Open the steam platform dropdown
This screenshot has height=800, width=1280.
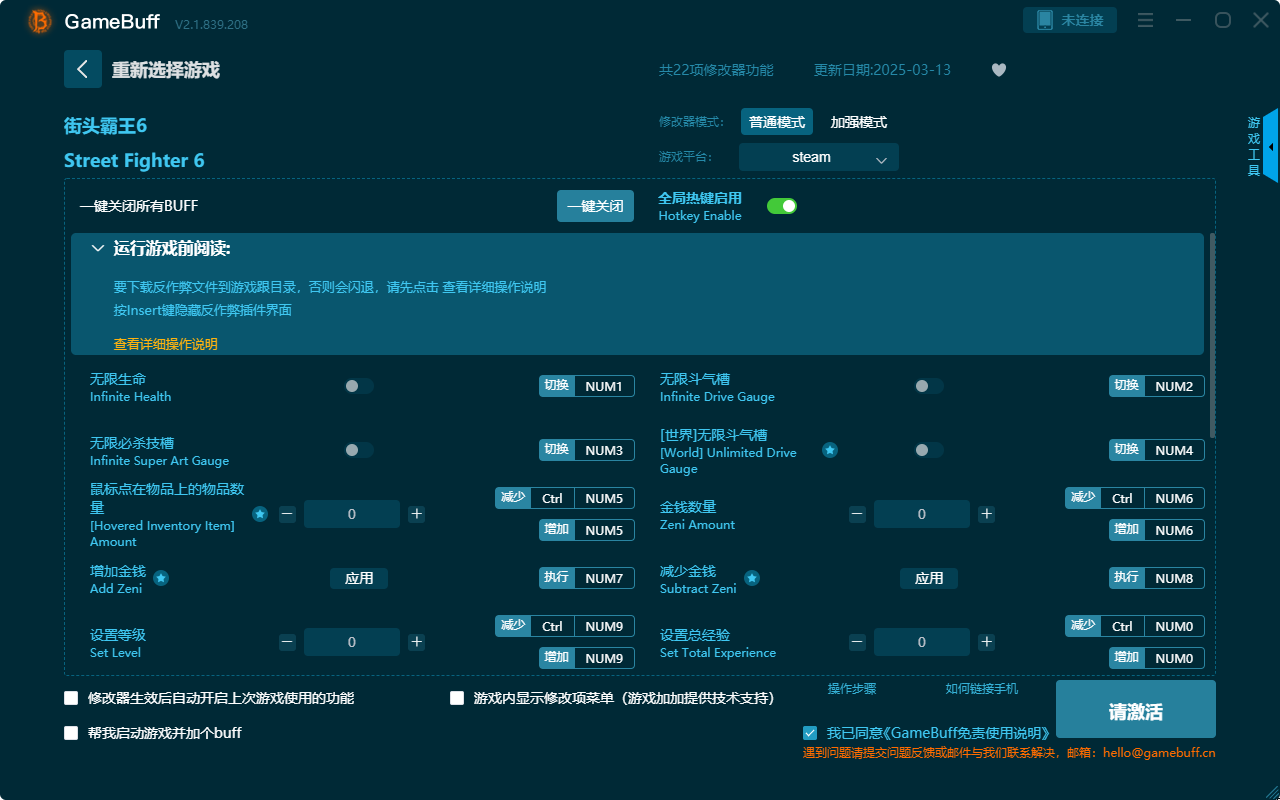818,157
